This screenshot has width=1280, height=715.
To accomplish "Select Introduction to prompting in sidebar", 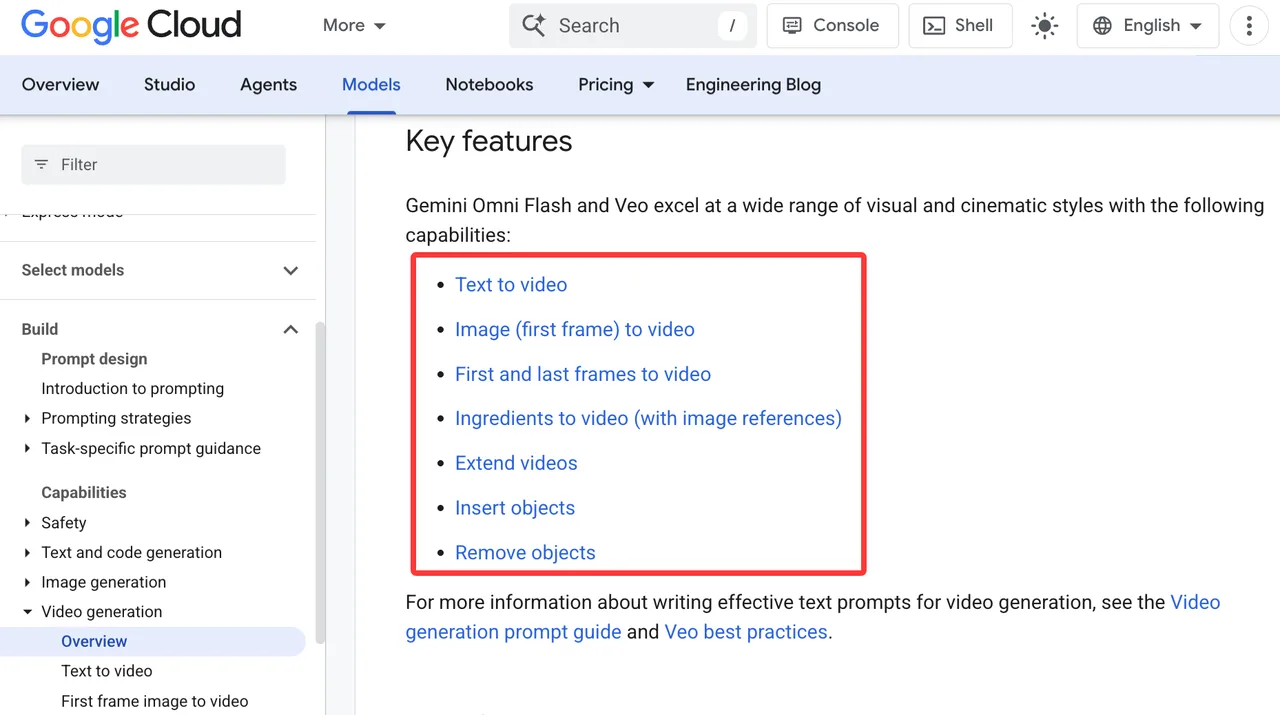I will pyautogui.click(x=132, y=389).
